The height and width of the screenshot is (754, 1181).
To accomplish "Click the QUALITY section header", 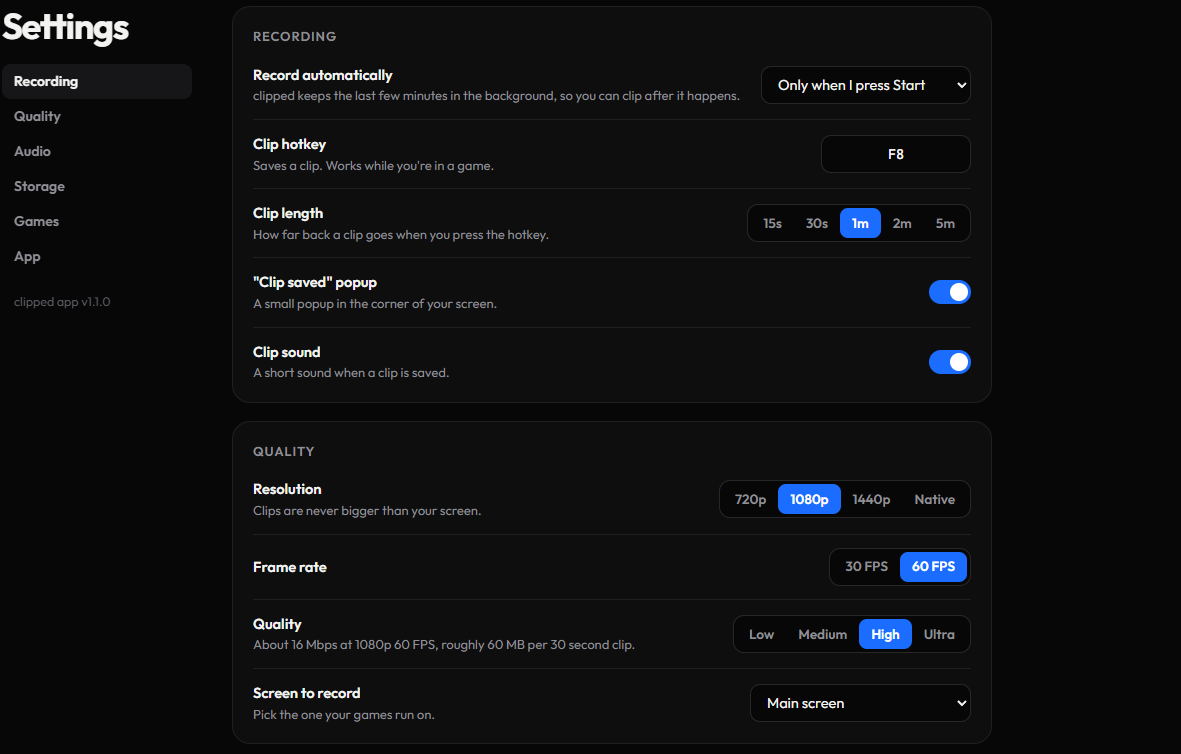I will (x=284, y=452).
